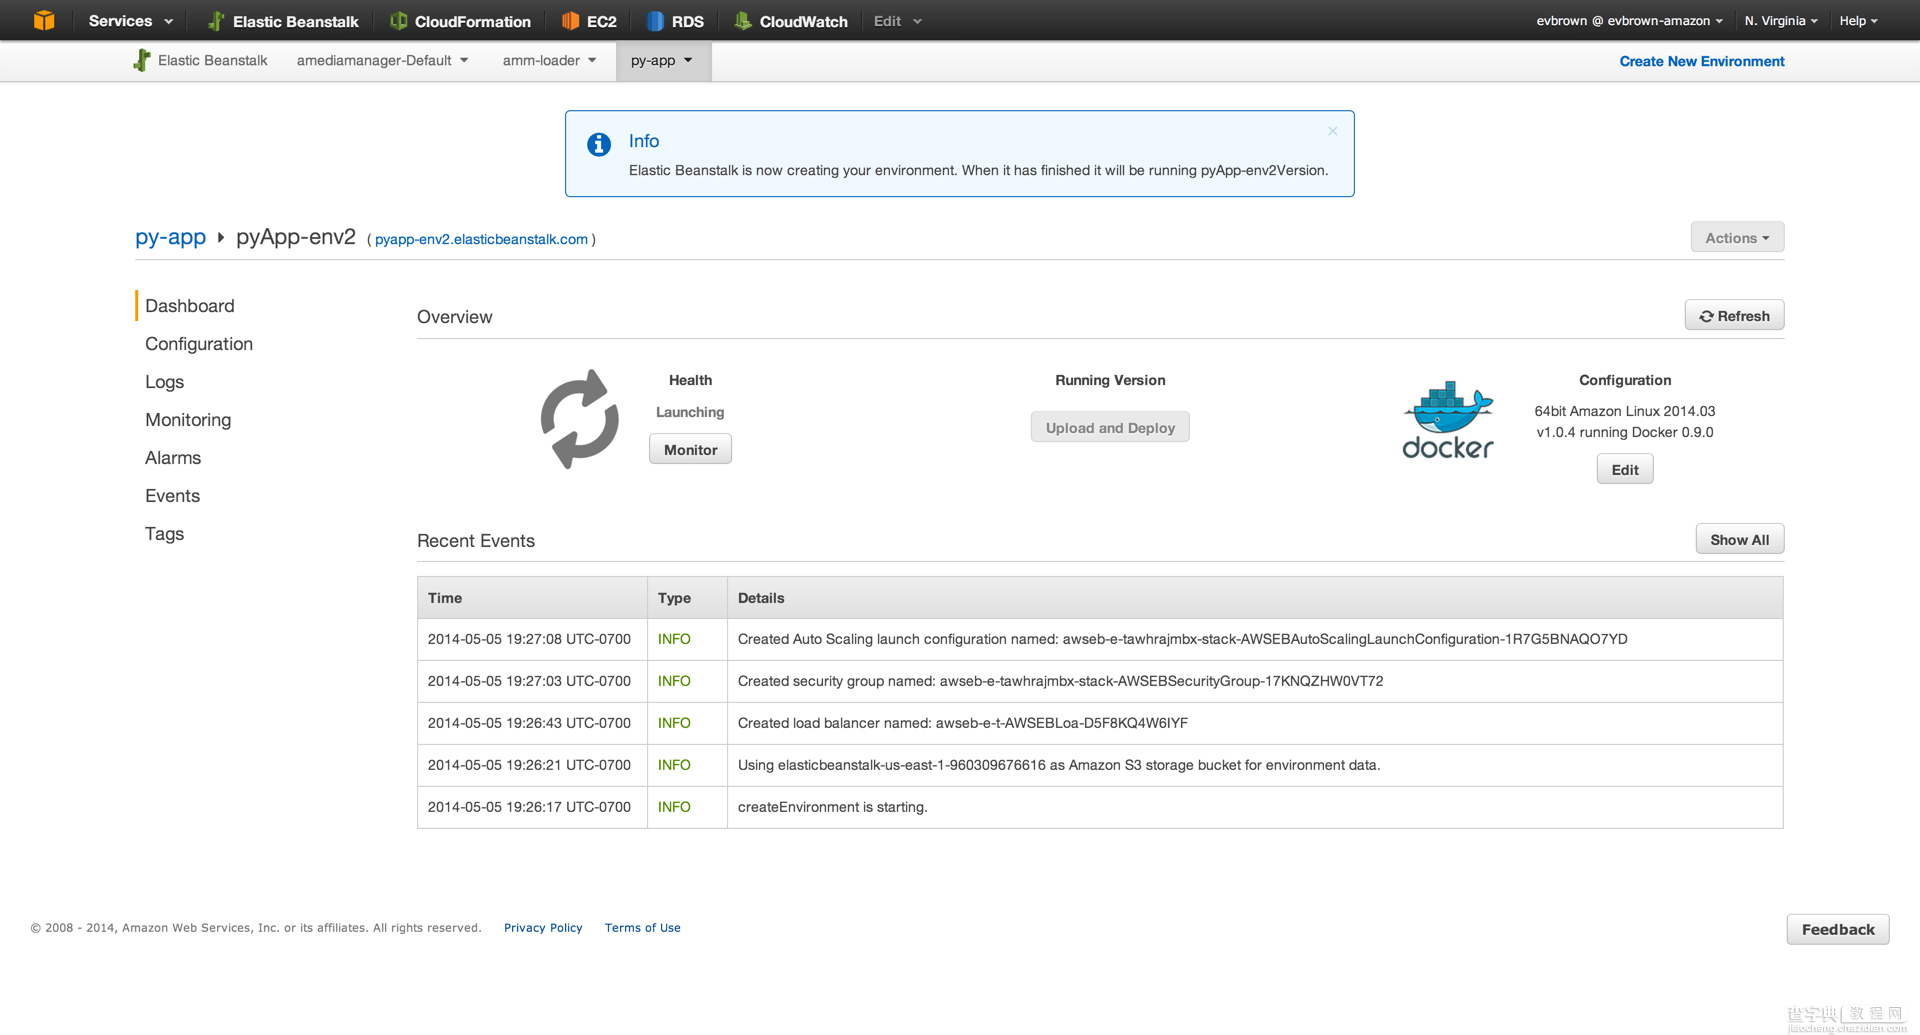
Task: Open the Terms of Use link
Action: (x=642, y=928)
